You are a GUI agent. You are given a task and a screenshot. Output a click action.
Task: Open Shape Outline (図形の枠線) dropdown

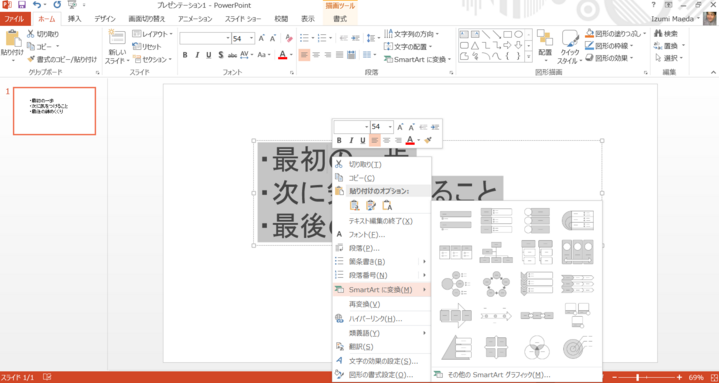click(609, 46)
